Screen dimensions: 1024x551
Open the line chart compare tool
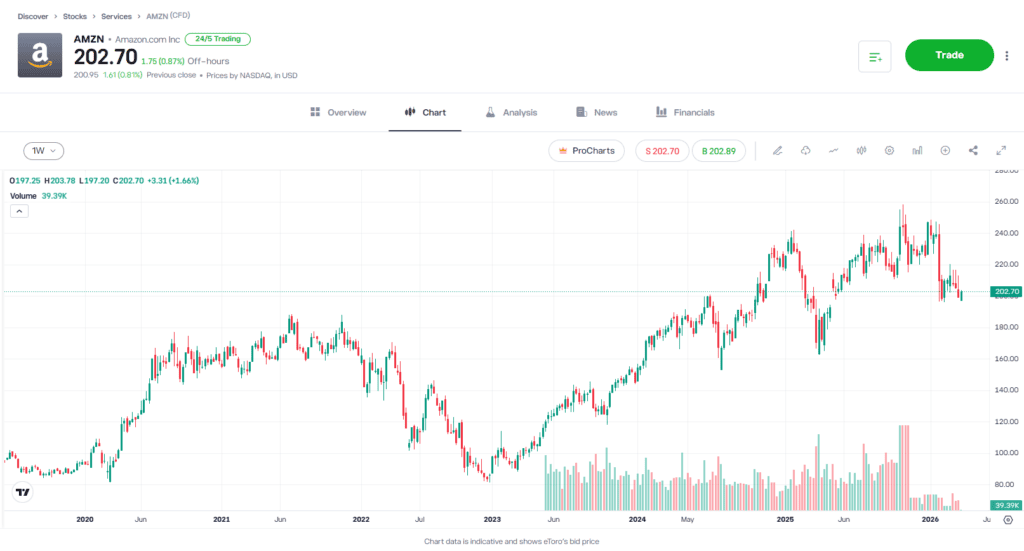pos(833,151)
